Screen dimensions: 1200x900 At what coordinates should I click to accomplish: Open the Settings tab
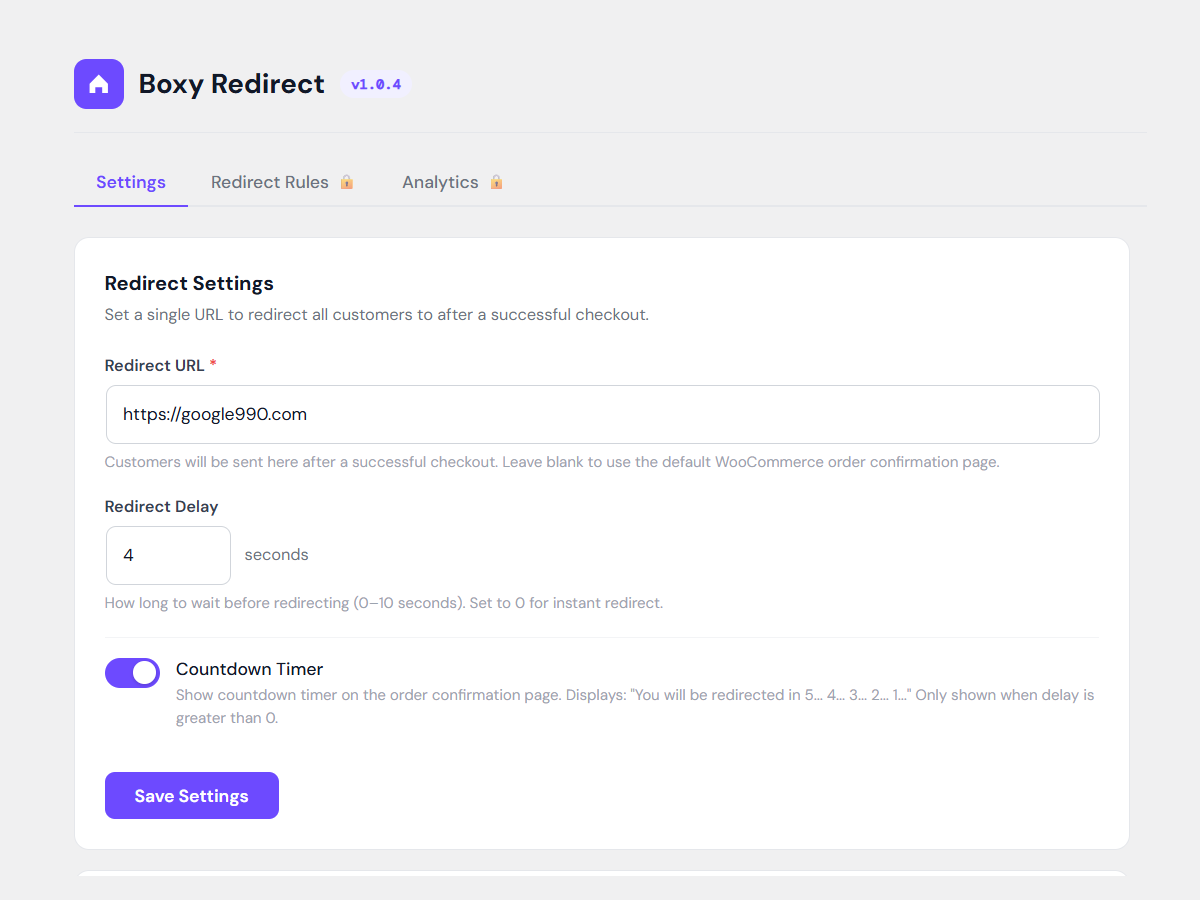click(131, 182)
